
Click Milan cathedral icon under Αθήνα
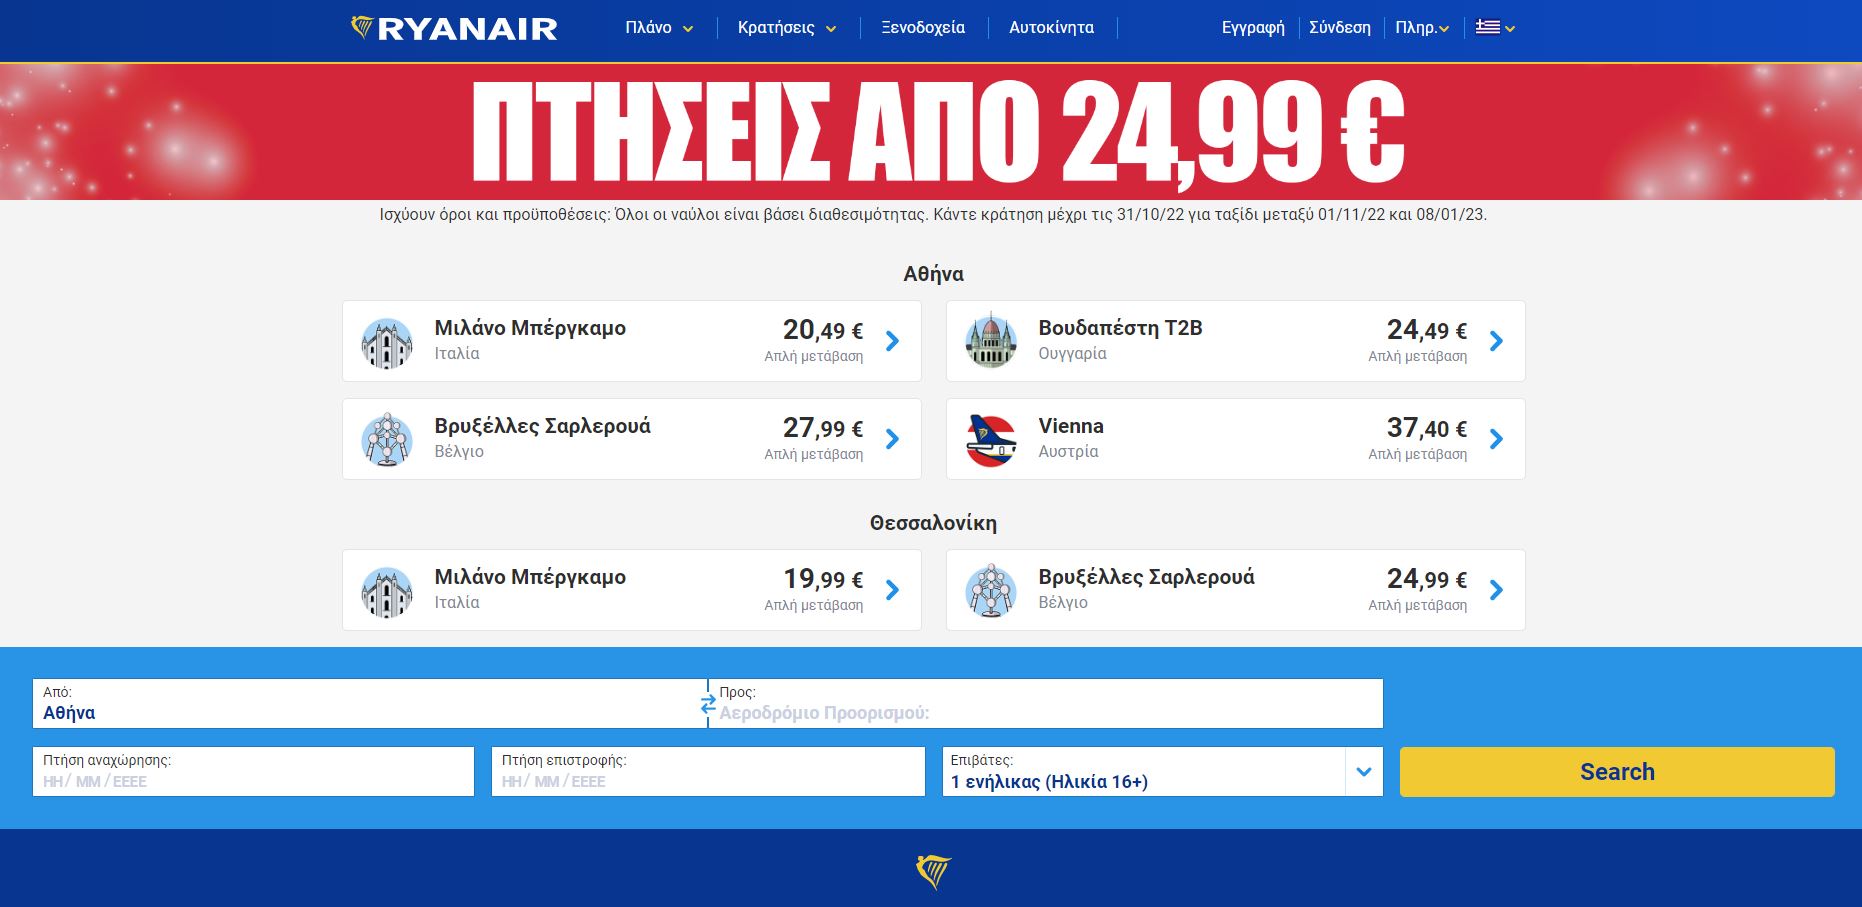click(x=387, y=343)
